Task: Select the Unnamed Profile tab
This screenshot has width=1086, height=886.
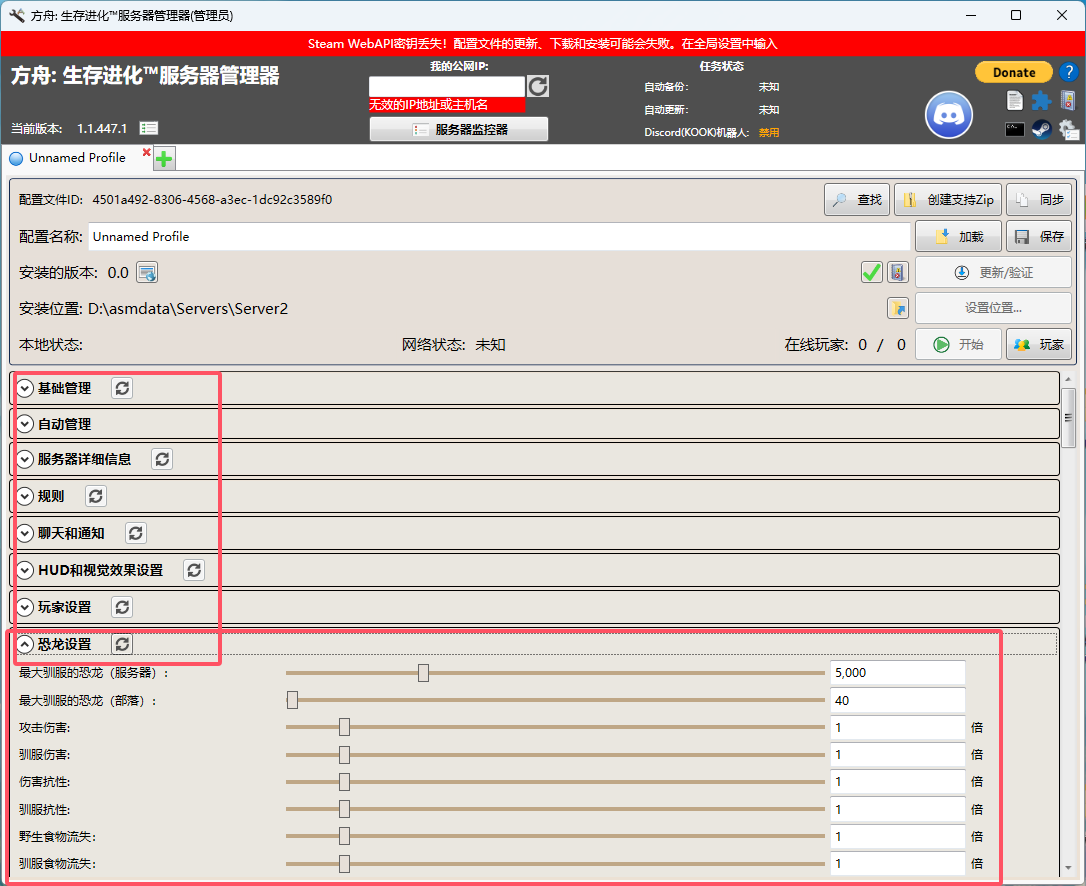Action: tap(77, 158)
